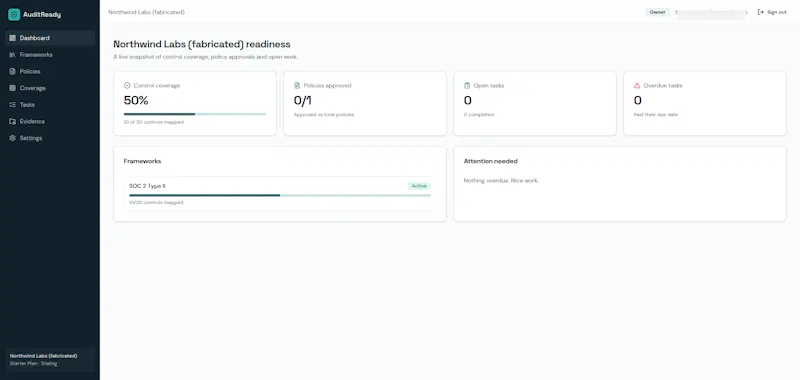Click '10 of 20 controls mapped' text

(154, 122)
